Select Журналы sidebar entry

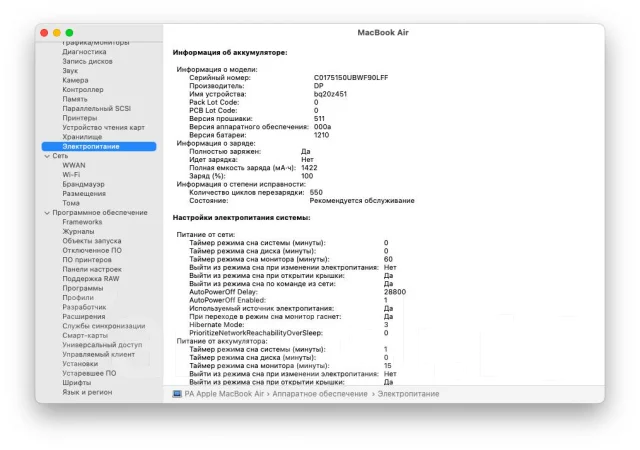point(78,231)
